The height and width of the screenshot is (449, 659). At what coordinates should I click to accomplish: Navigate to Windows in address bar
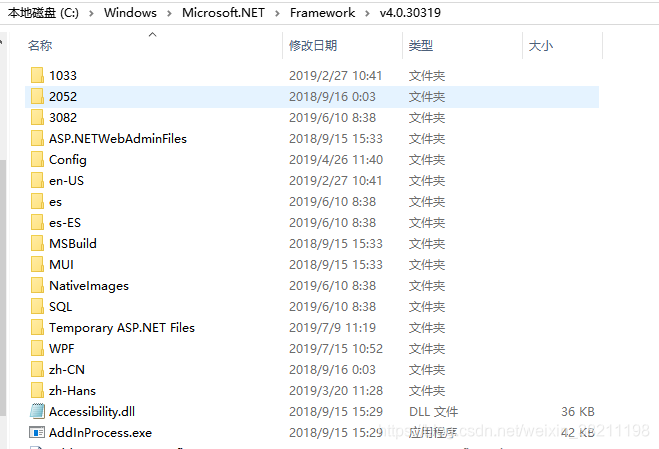[130, 13]
